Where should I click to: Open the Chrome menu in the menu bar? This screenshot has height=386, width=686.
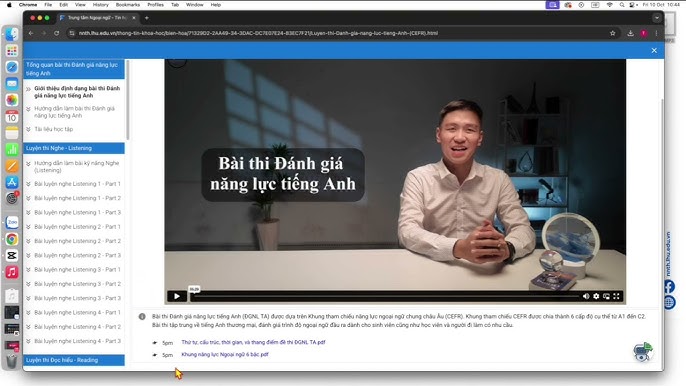28,5
